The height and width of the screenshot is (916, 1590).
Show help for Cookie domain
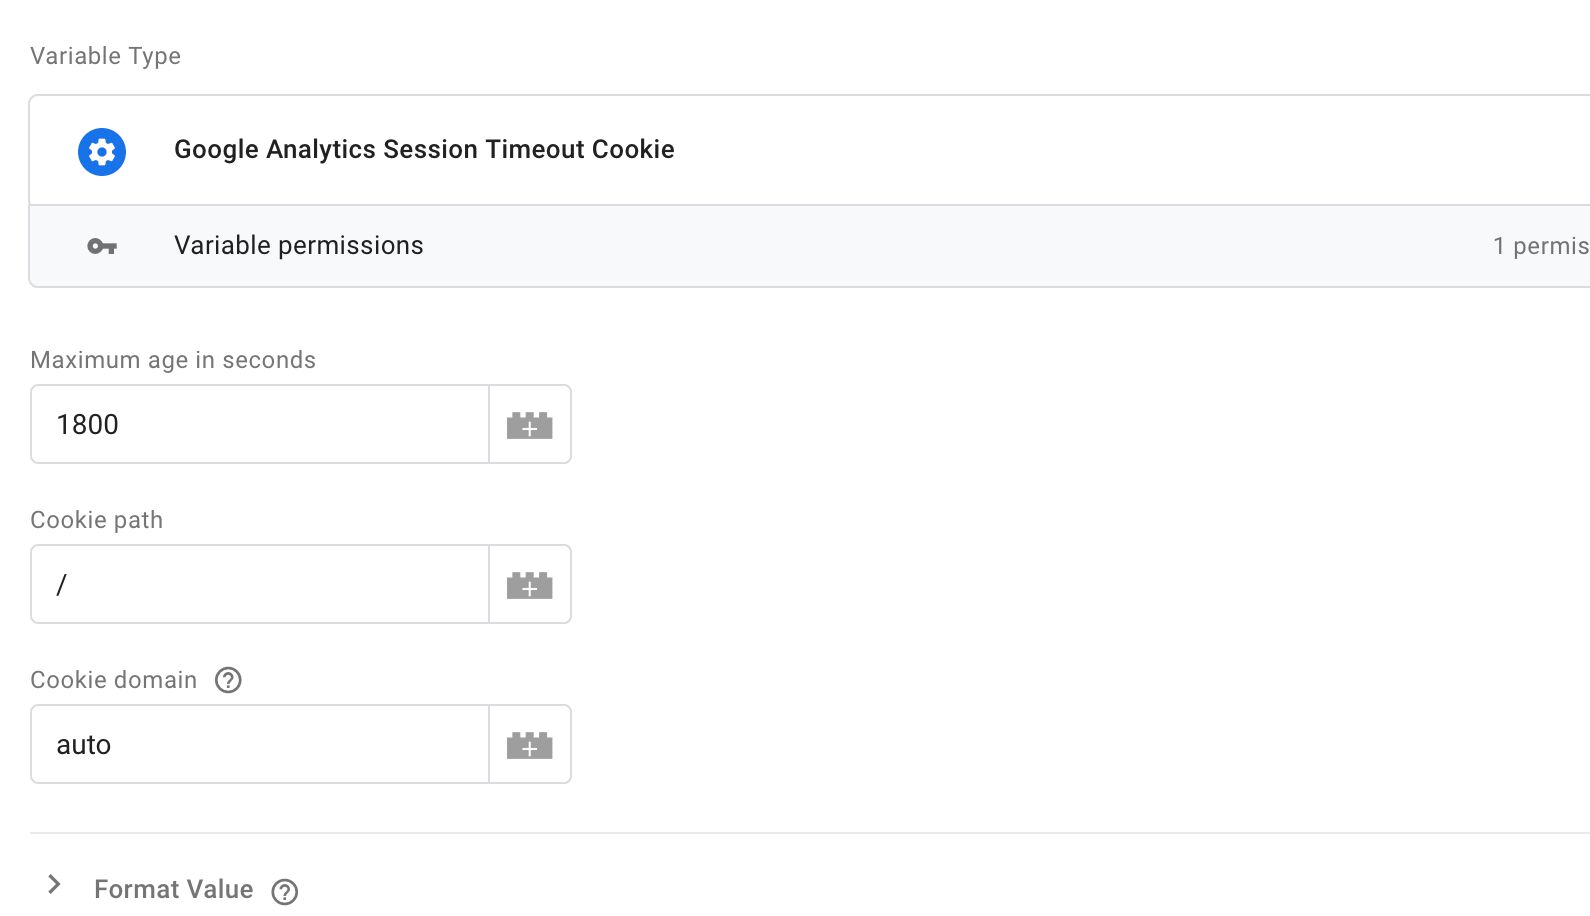point(229,680)
